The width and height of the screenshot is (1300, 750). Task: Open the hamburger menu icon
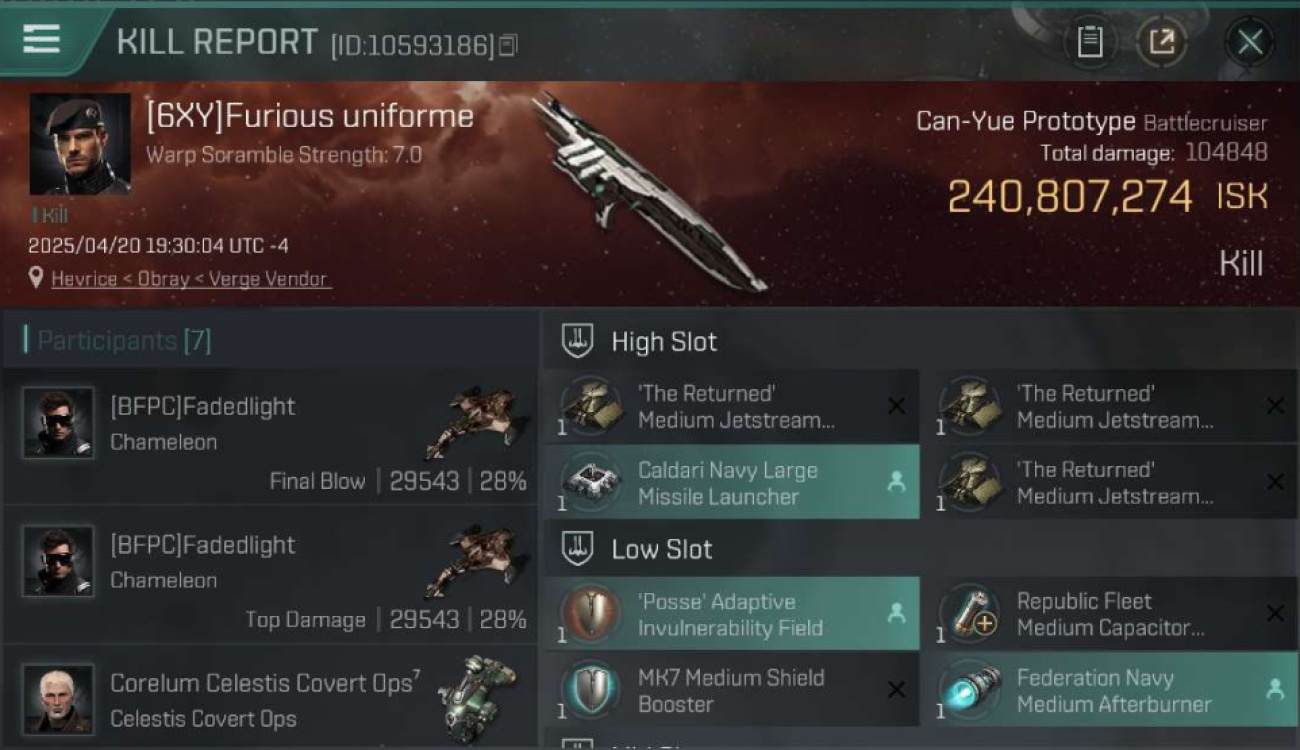(41, 39)
